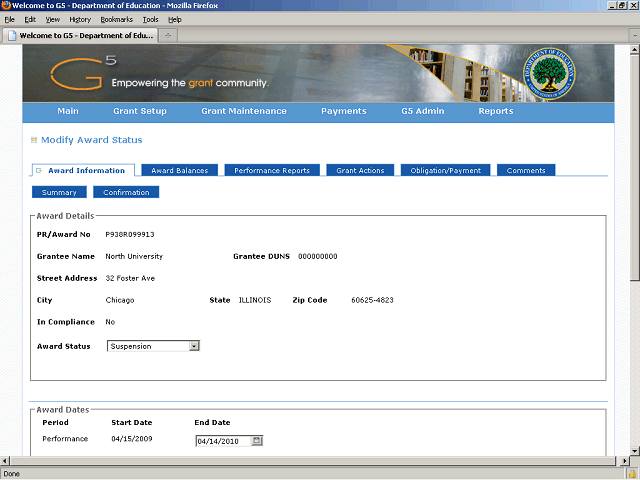The image size is (640, 480).
Task: Open Grant Maintenance navigation menu
Action: click(x=244, y=111)
